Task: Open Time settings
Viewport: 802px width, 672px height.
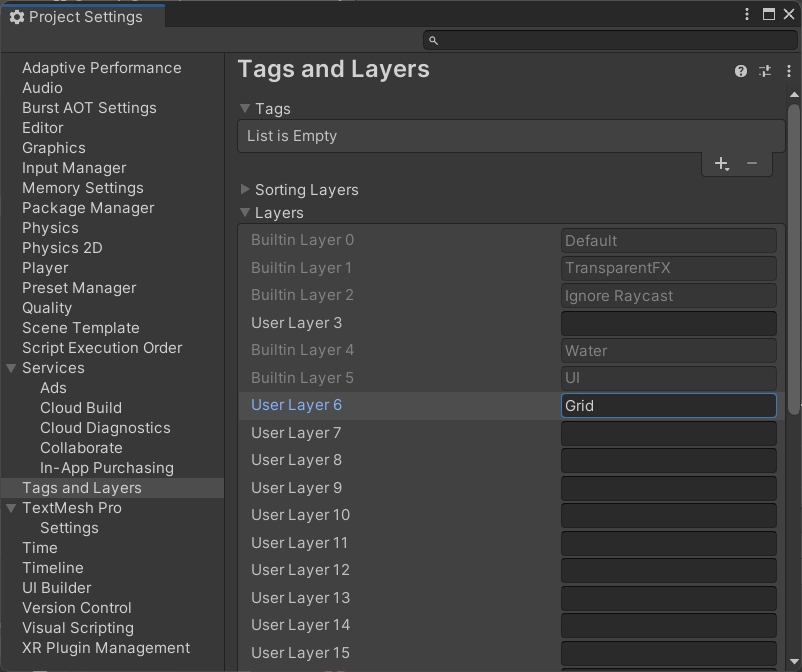Action: 40,548
